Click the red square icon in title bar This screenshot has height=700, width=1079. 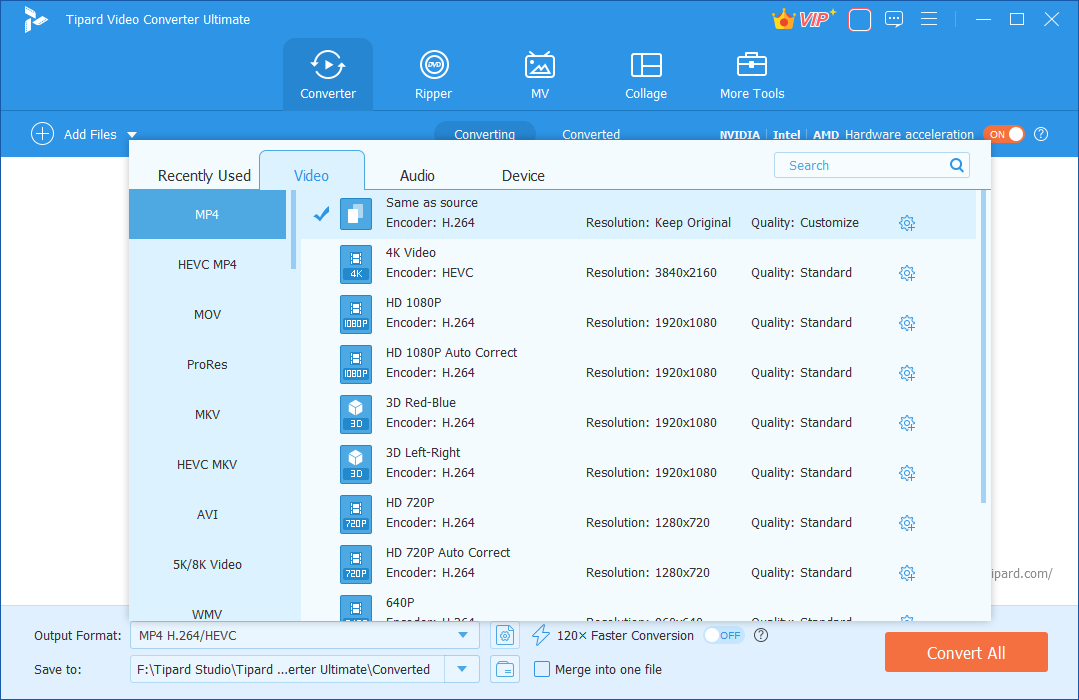click(x=859, y=19)
